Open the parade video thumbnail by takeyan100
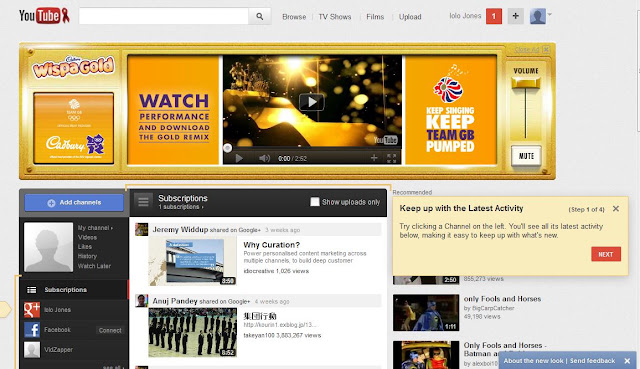The width and height of the screenshot is (640, 369). coord(192,333)
